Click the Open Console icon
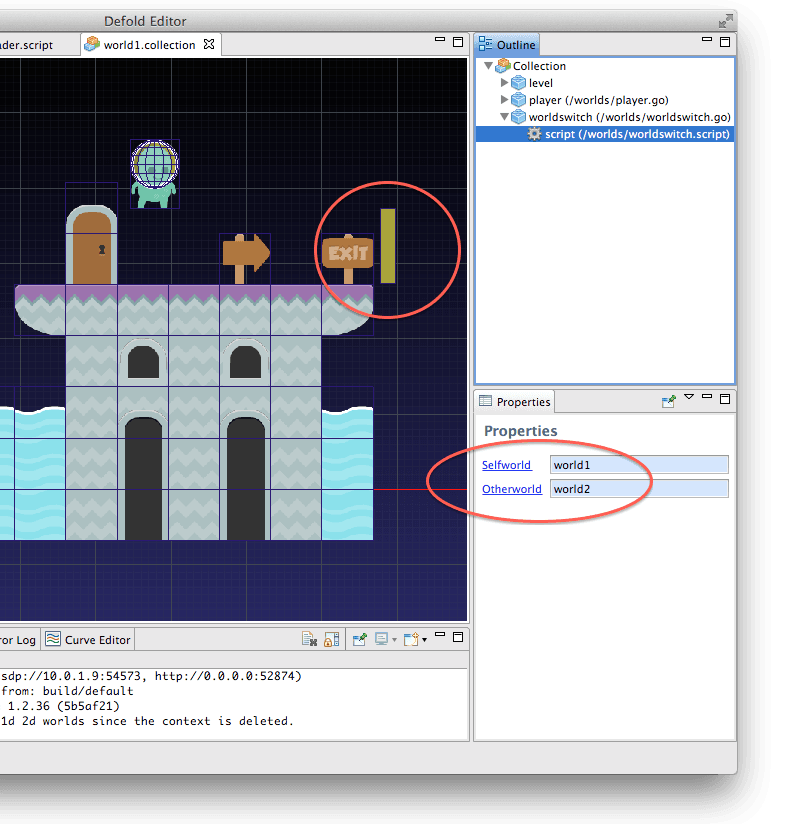The width and height of the screenshot is (792, 824). [x=412, y=640]
